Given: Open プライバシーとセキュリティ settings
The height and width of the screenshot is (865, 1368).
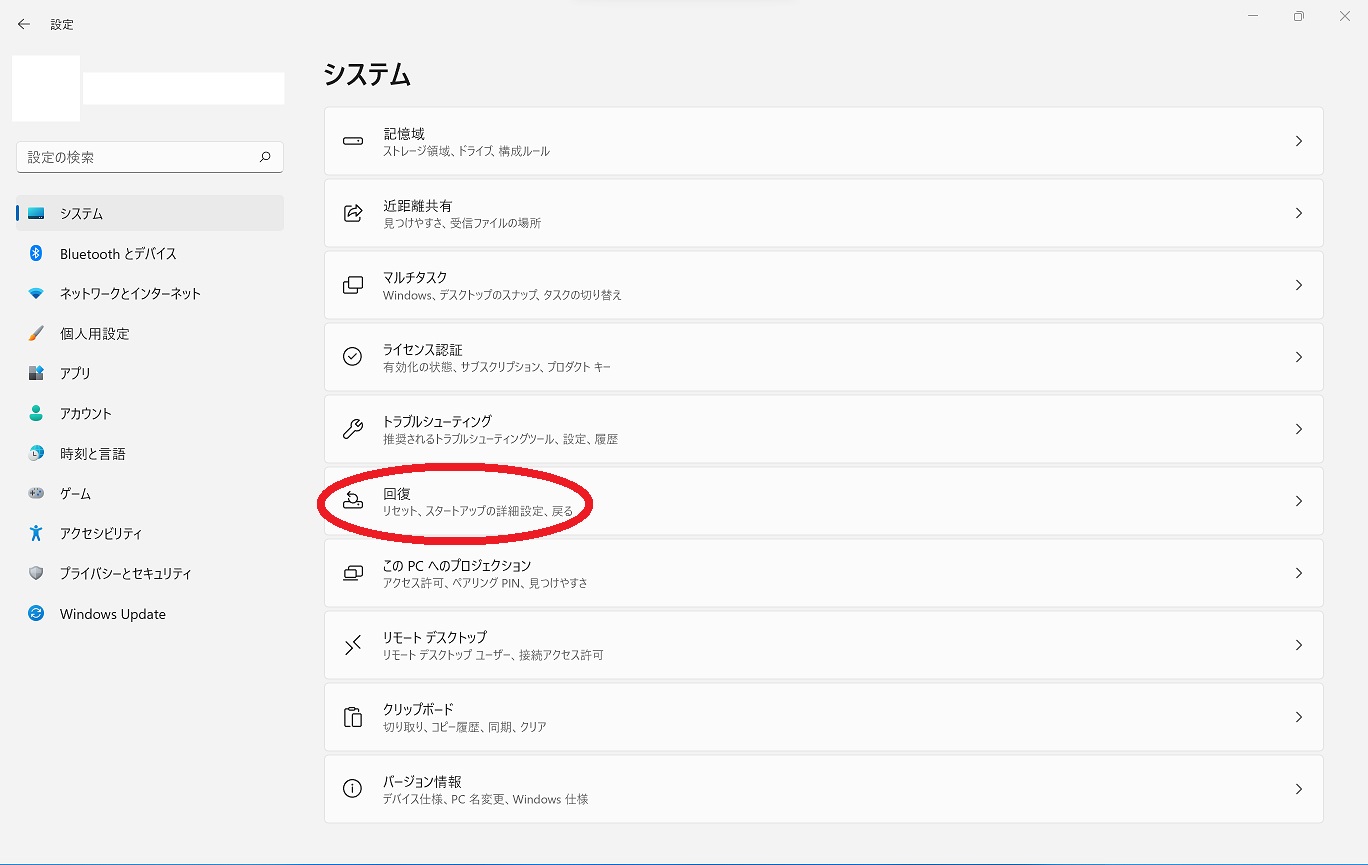Looking at the screenshot, I should [x=125, y=574].
